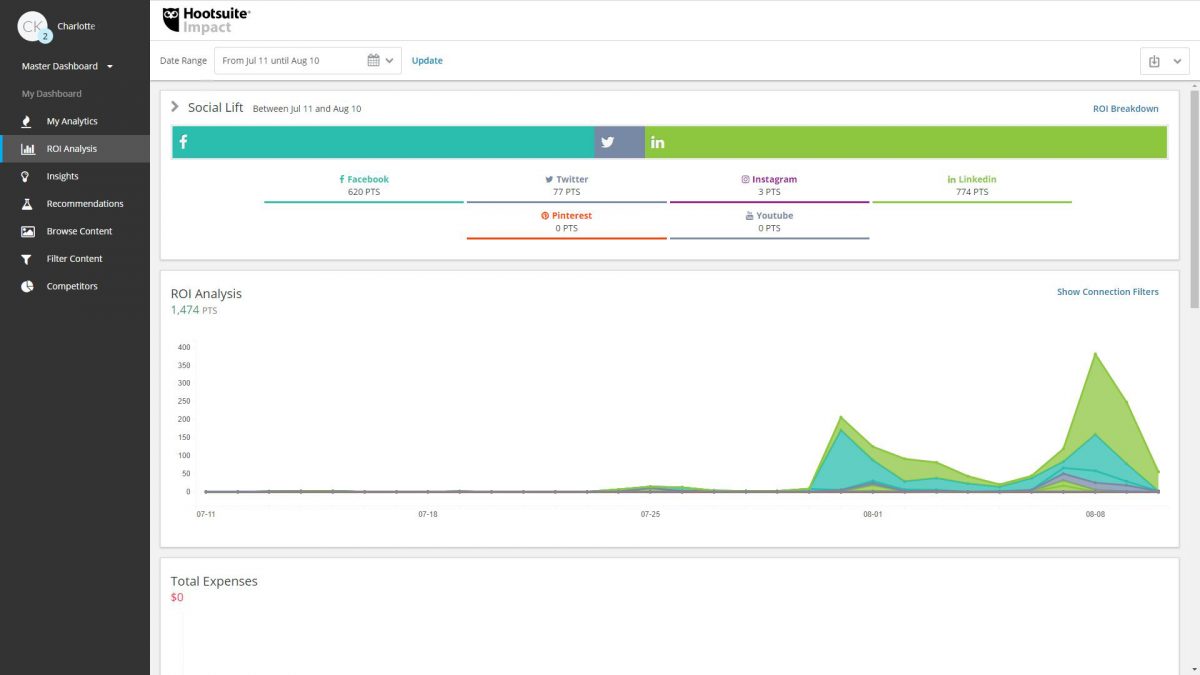Click Show Connection Filters
The height and width of the screenshot is (675, 1200).
coord(1108,292)
